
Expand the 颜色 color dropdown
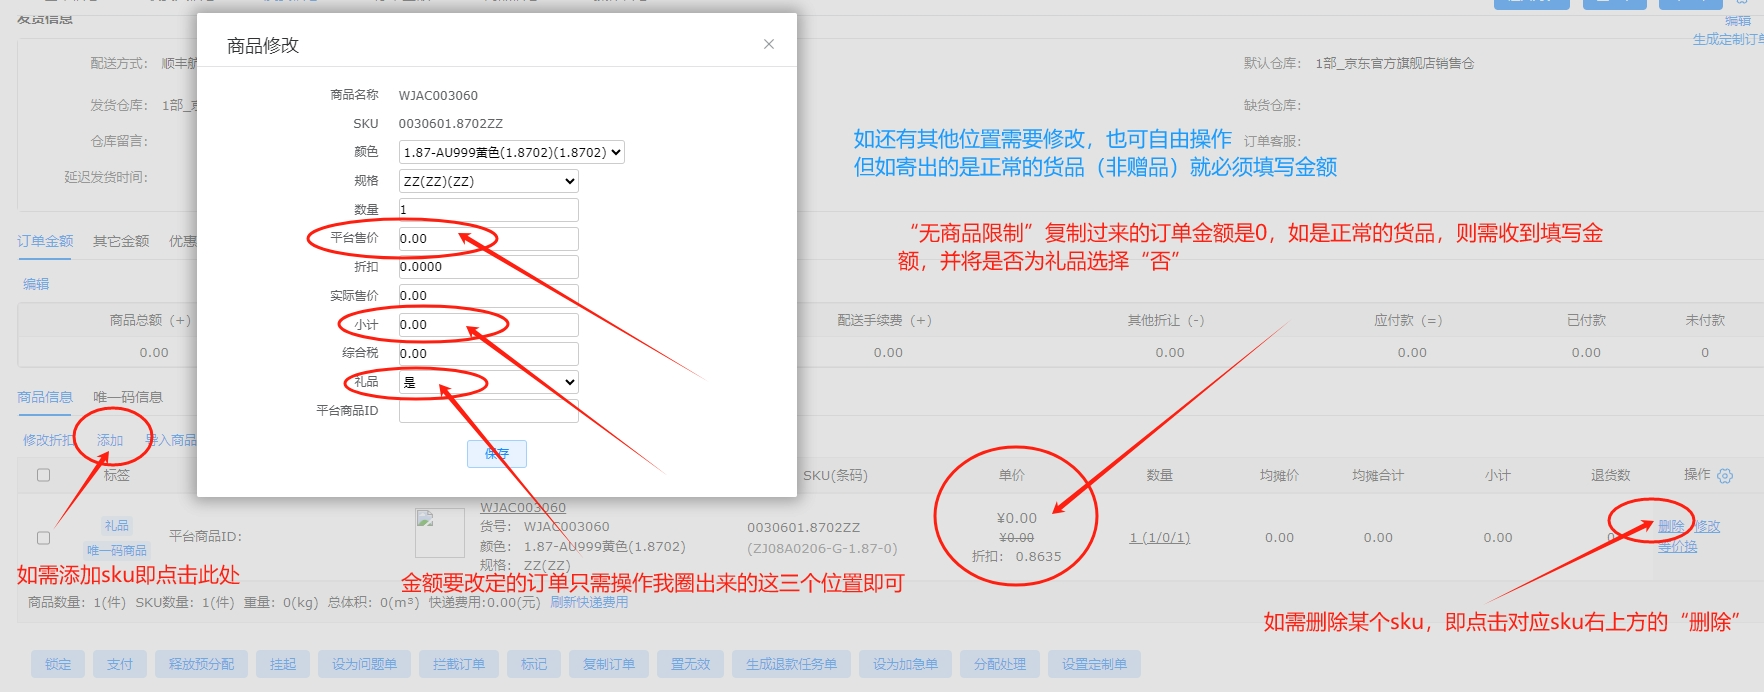pyautogui.click(x=511, y=152)
